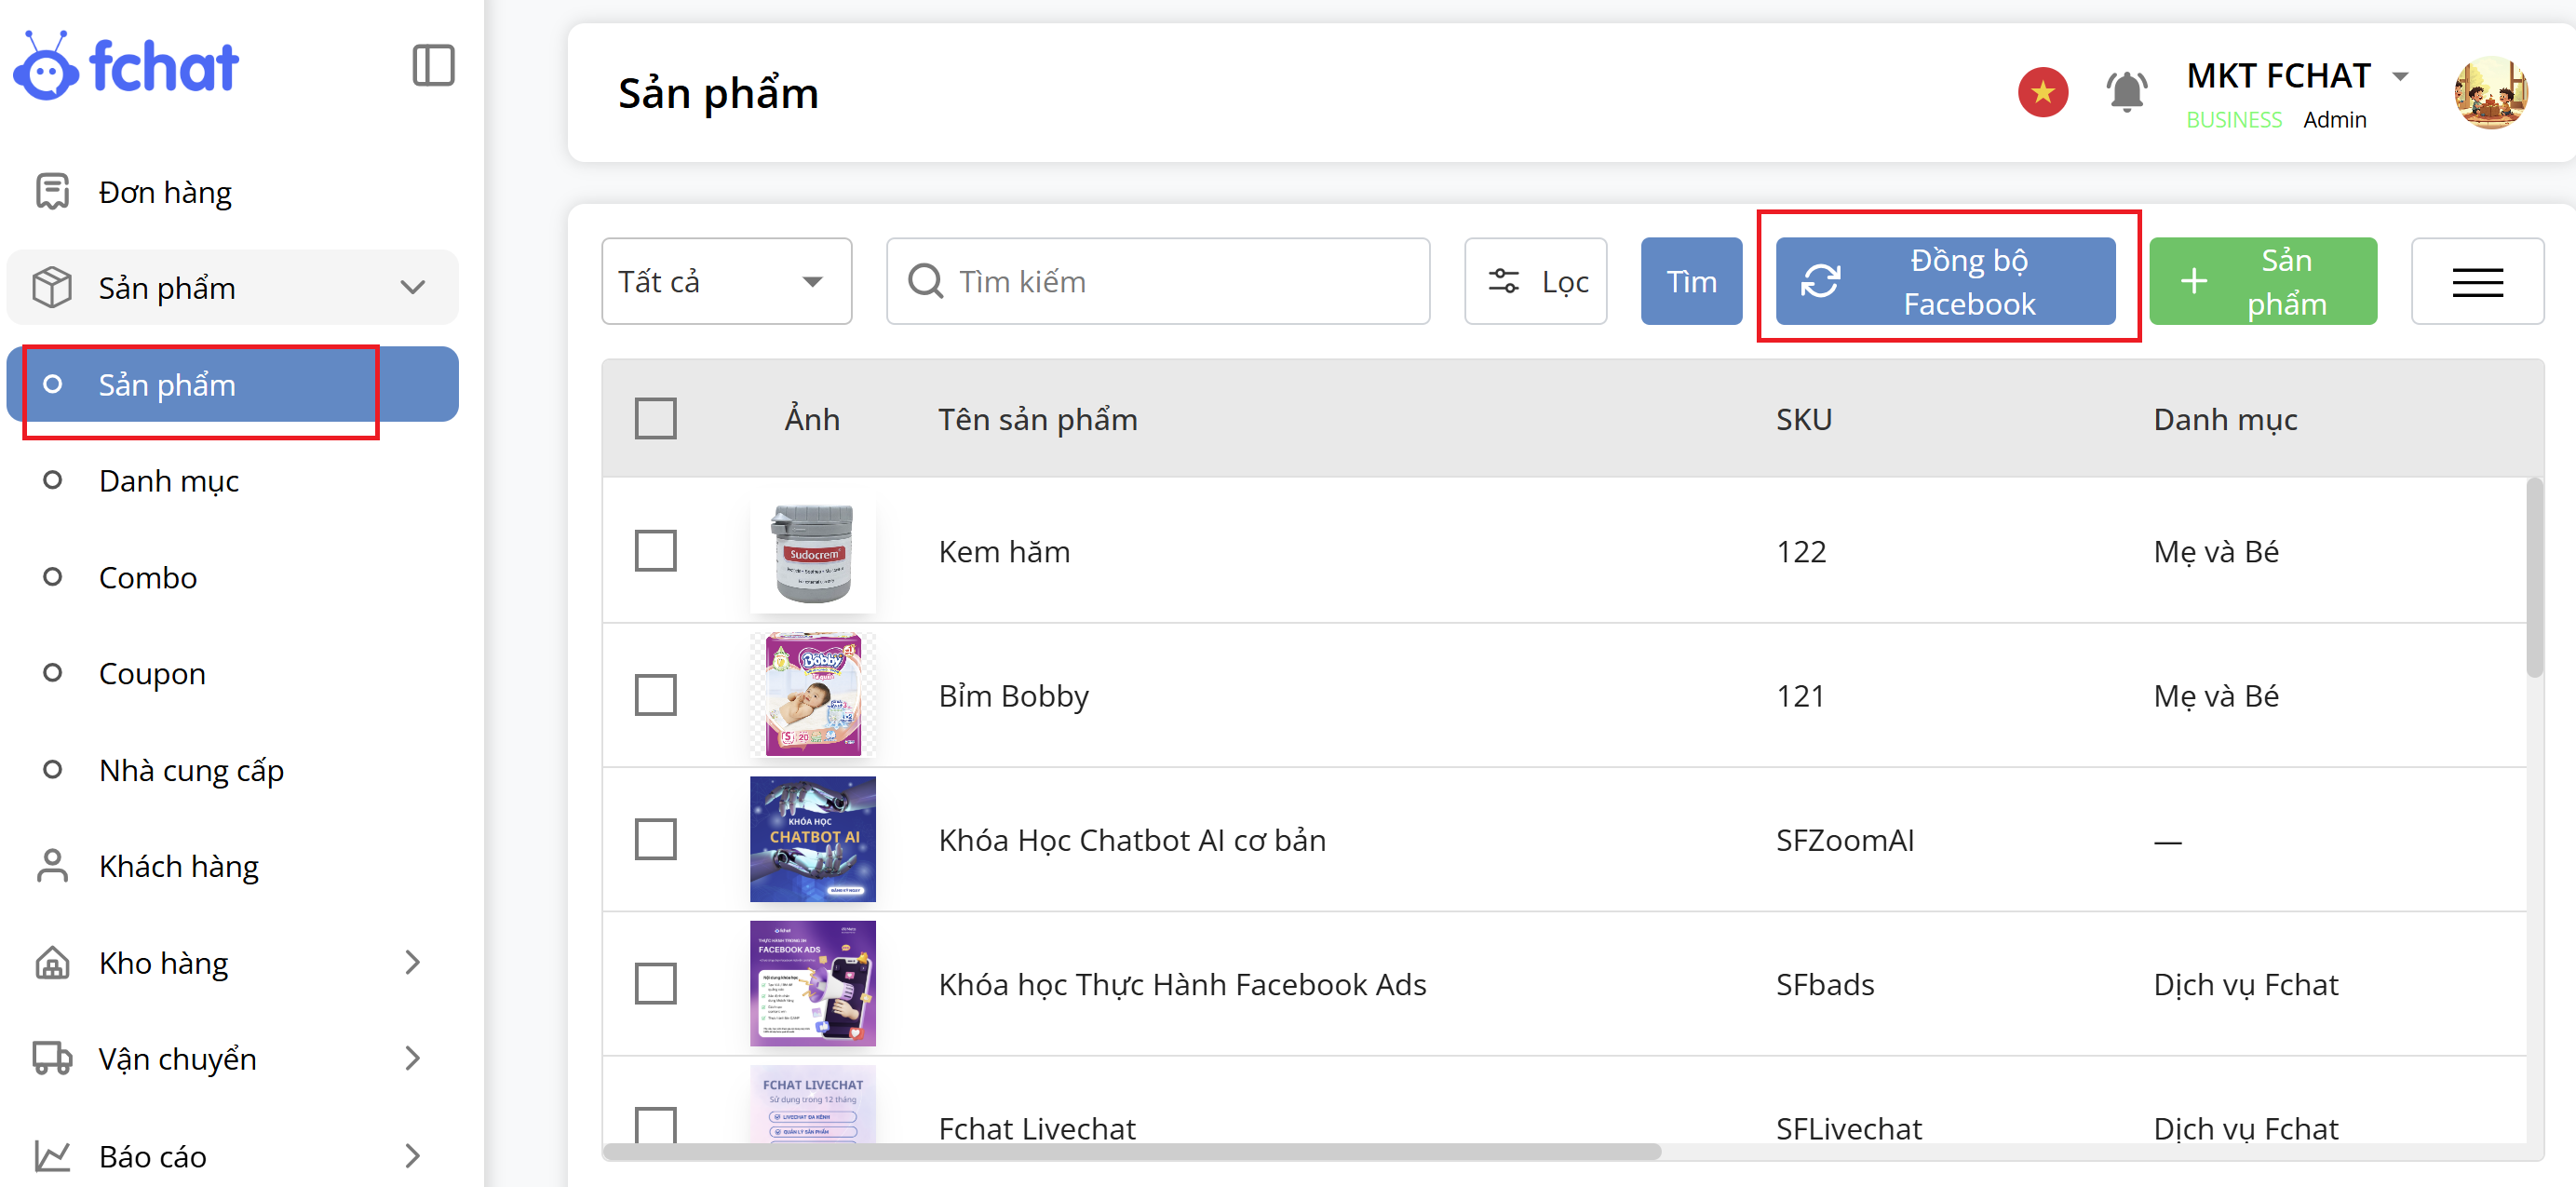Open the Coupon submenu item
This screenshot has width=2576, height=1187.
152,674
